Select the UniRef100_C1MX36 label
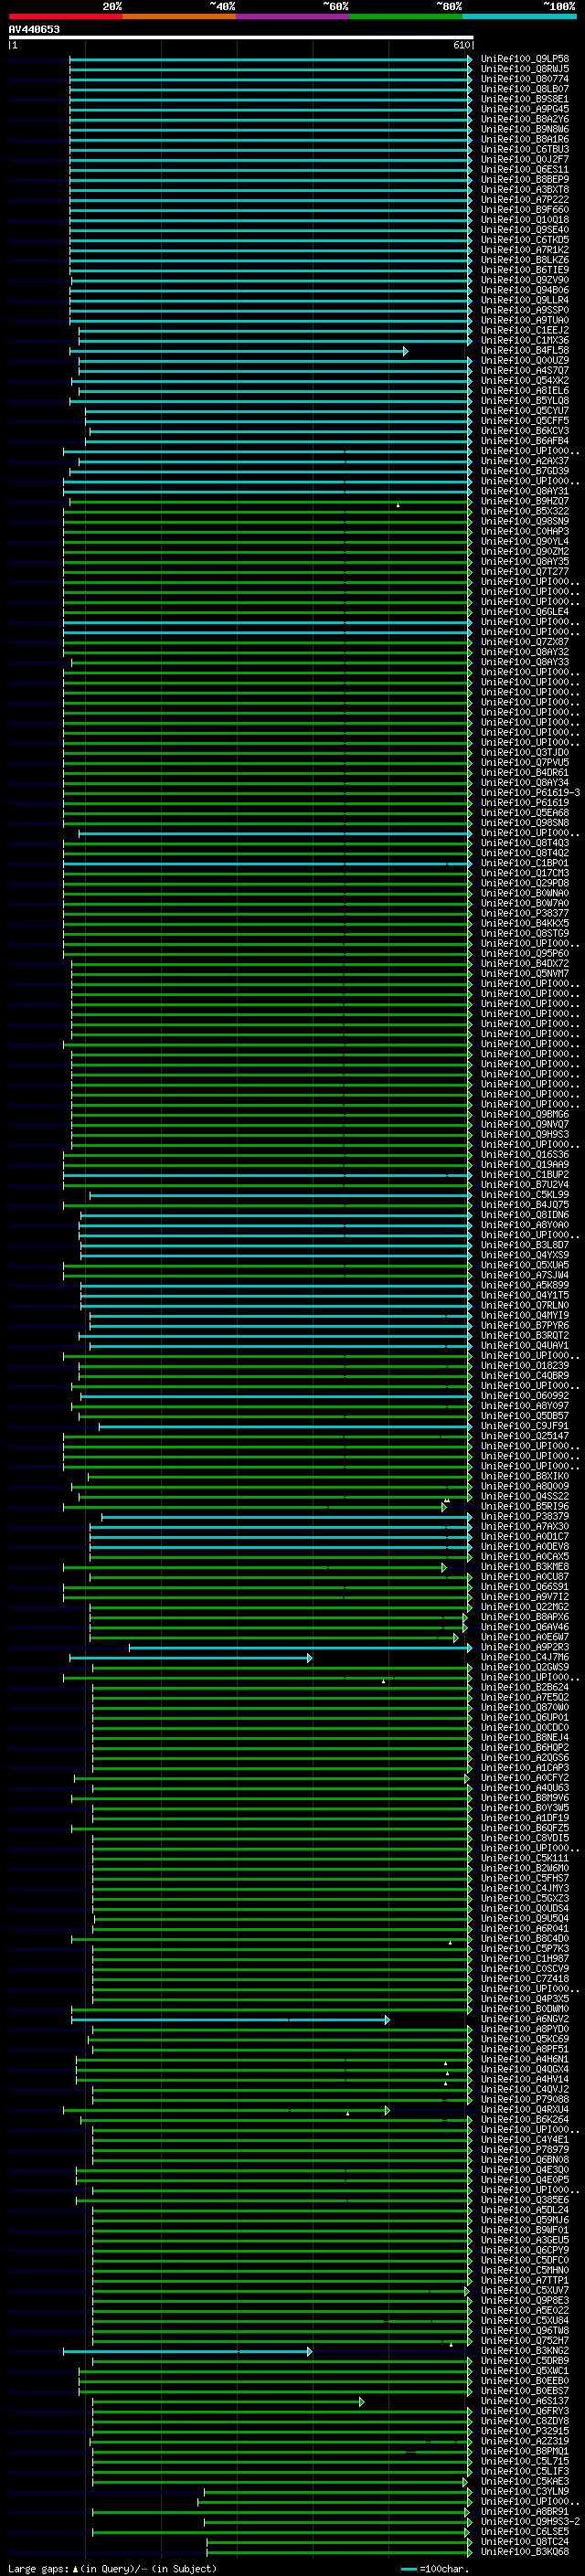The image size is (585, 2576). tap(525, 341)
